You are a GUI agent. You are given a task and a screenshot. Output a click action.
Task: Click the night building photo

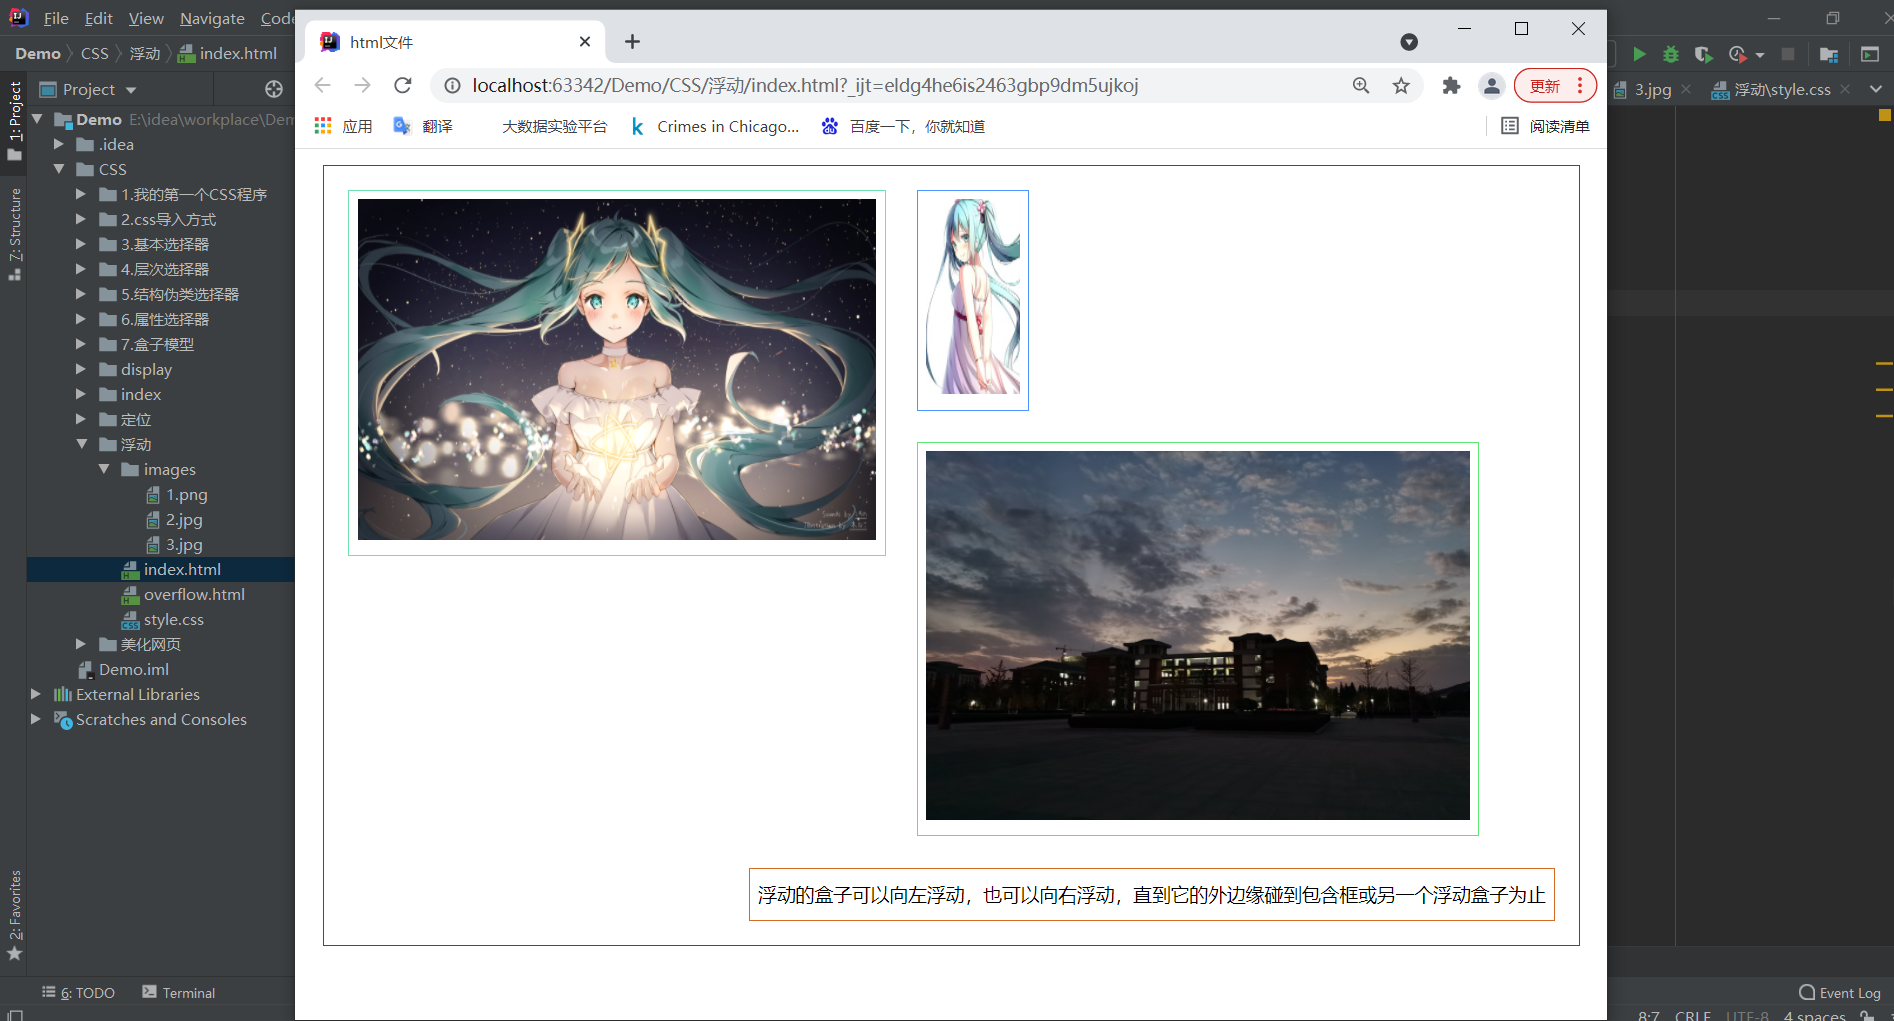[1198, 635]
